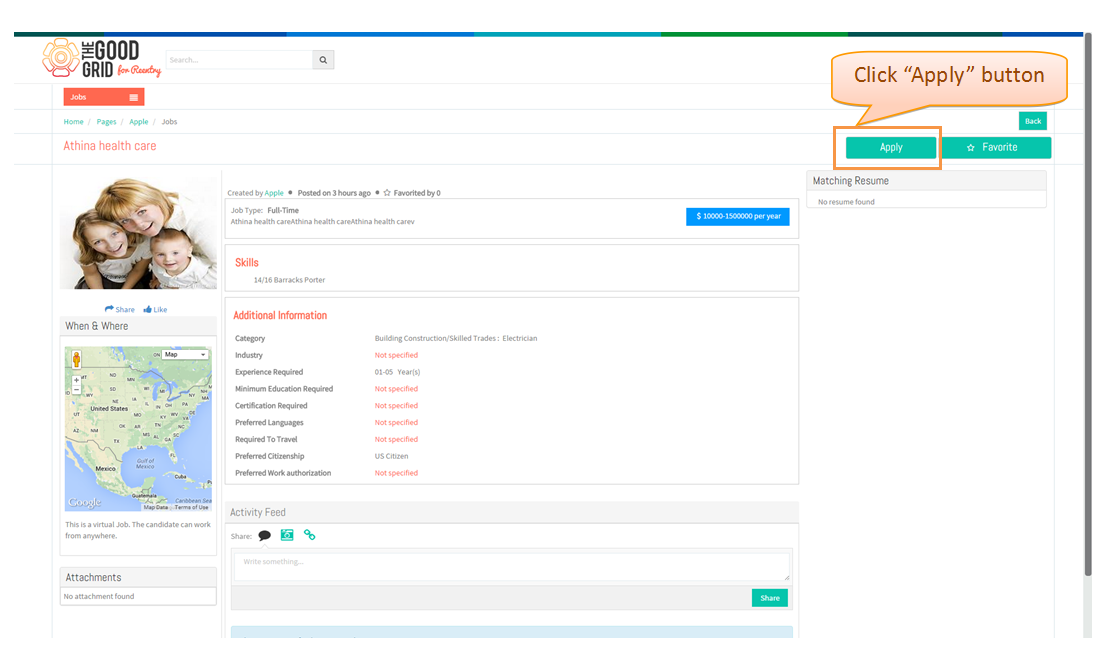
Task: Click the vertical page scrollbar
Action: click(x=1087, y=305)
